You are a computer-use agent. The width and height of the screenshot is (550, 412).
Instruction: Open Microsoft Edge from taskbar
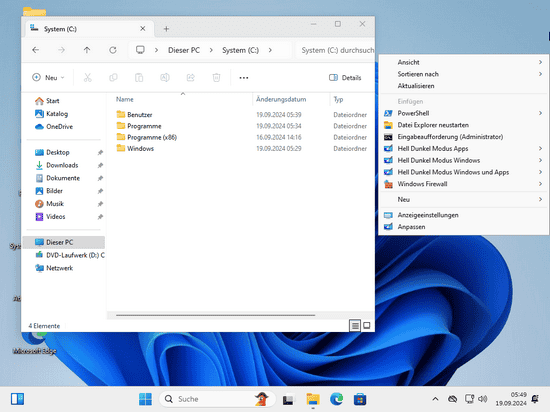[336, 399]
